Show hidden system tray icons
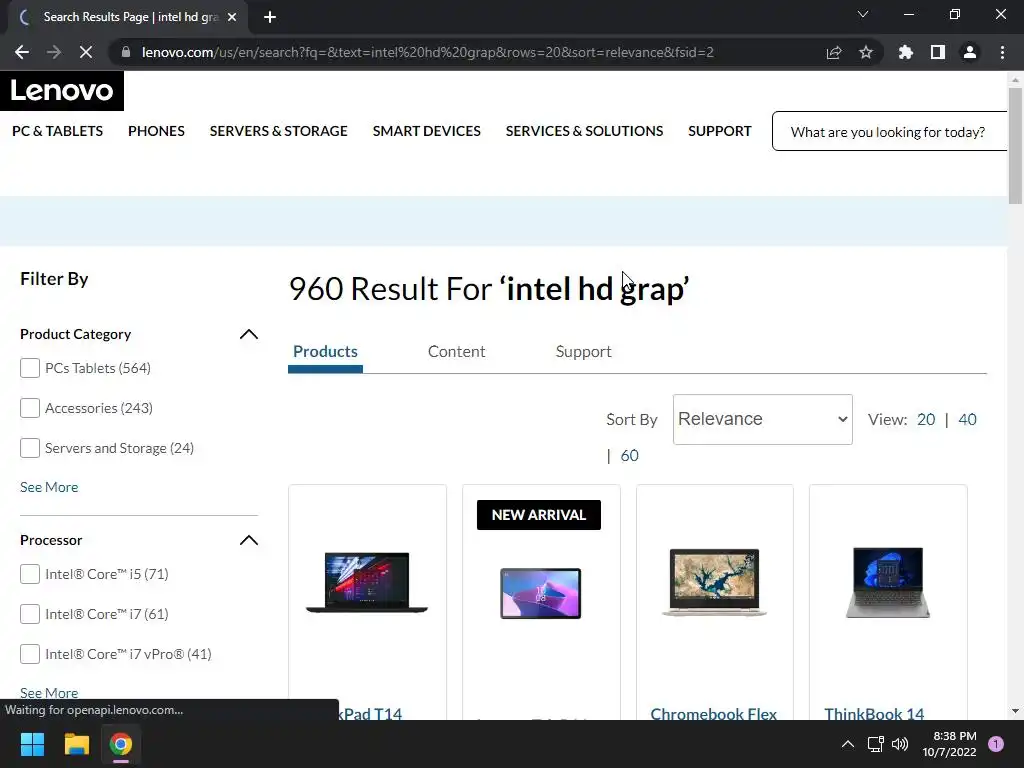Image resolution: width=1024 pixels, height=768 pixels. coord(848,744)
